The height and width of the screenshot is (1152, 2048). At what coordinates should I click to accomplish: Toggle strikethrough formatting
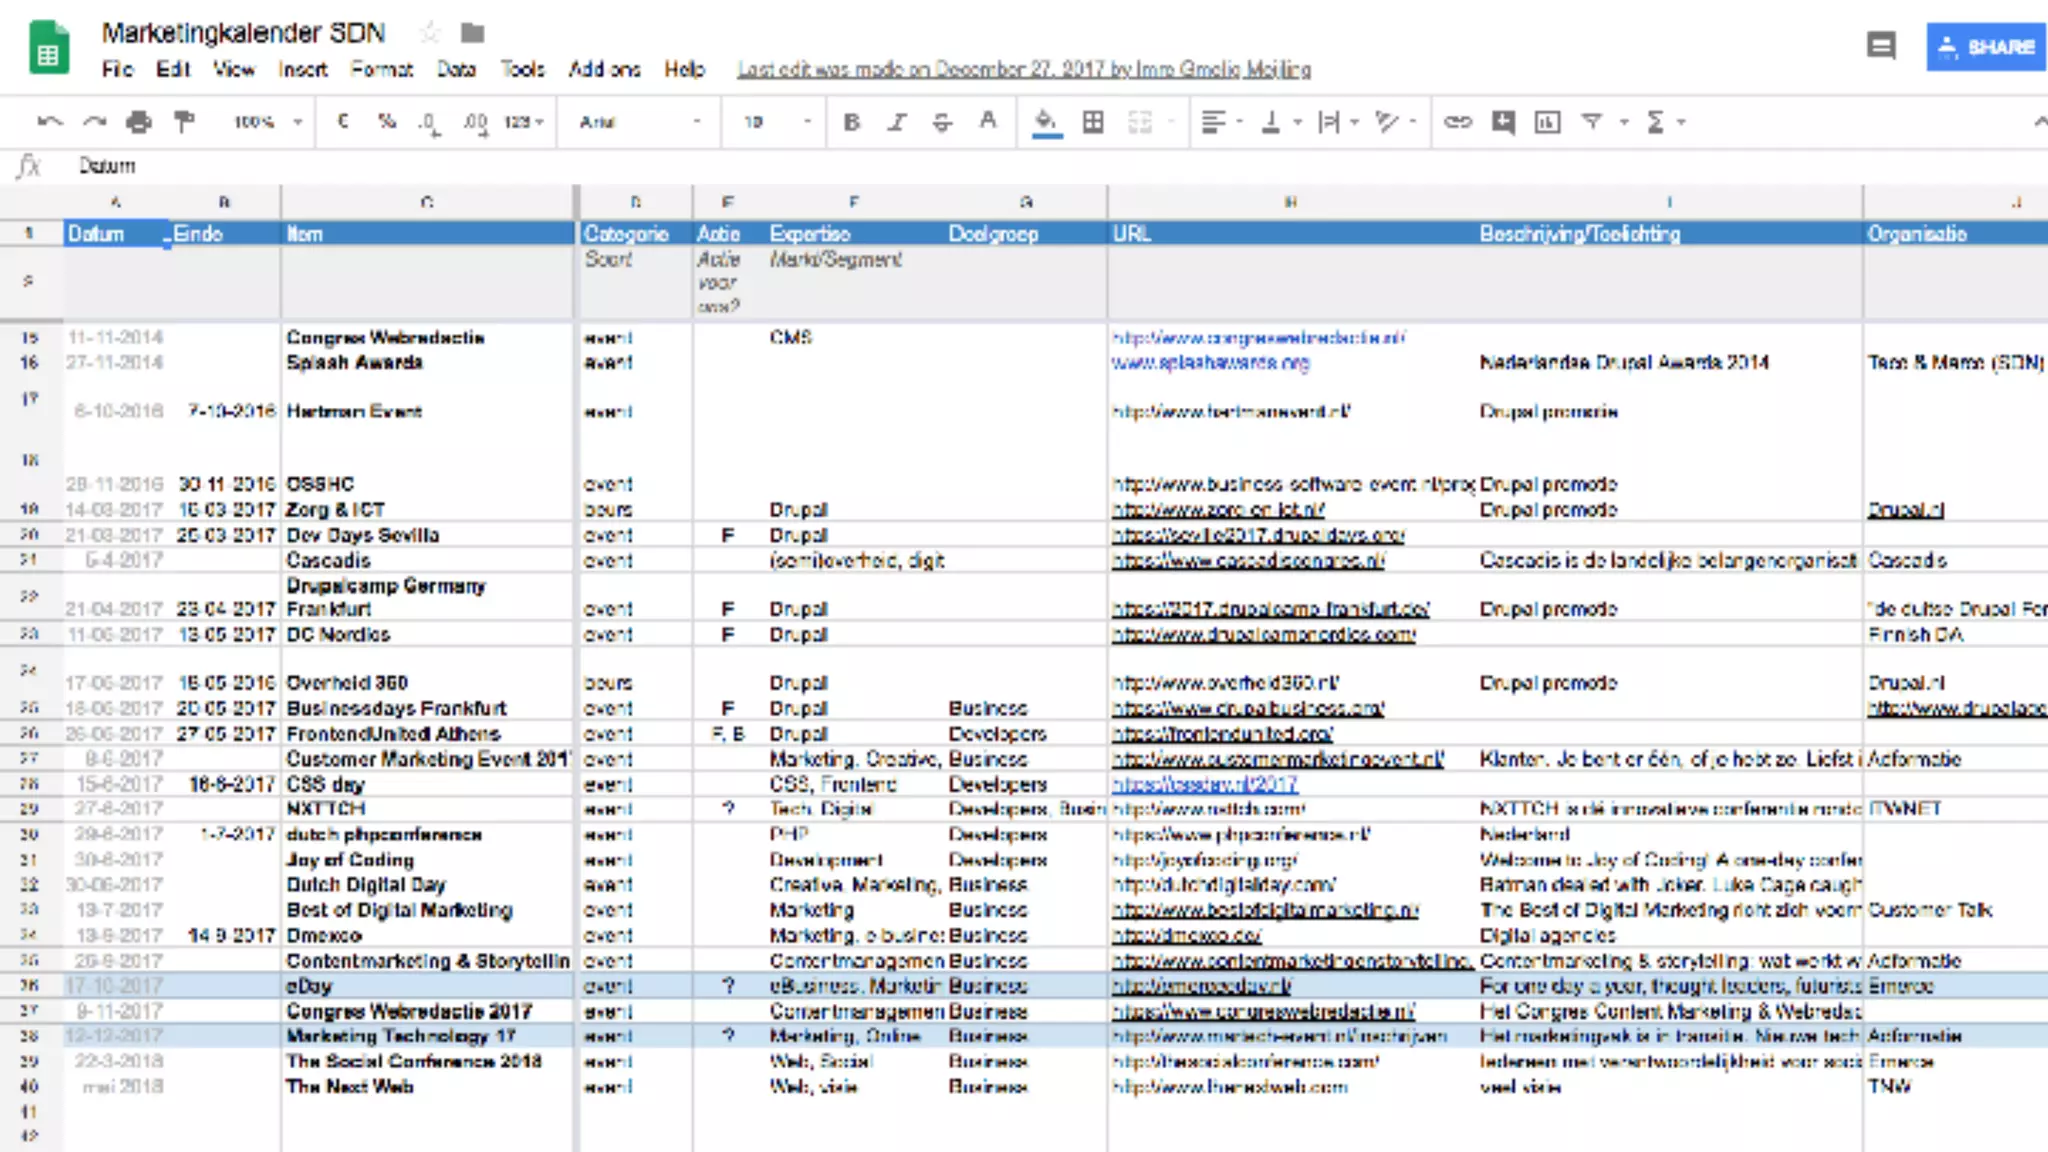click(x=942, y=122)
